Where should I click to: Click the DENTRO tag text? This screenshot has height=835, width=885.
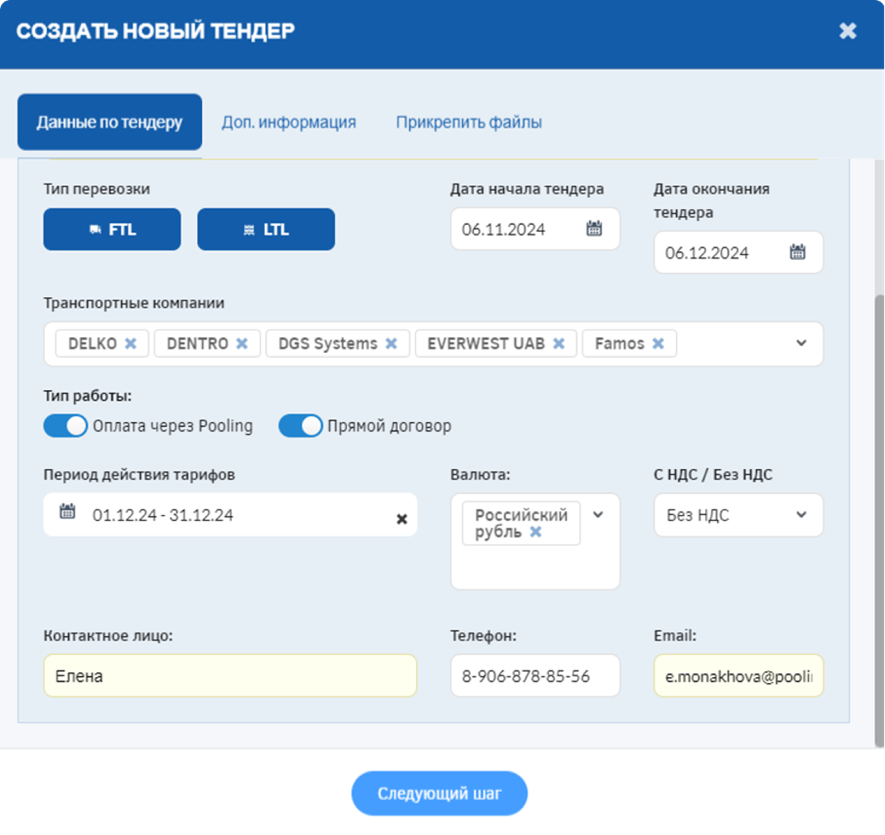[198, 343]
